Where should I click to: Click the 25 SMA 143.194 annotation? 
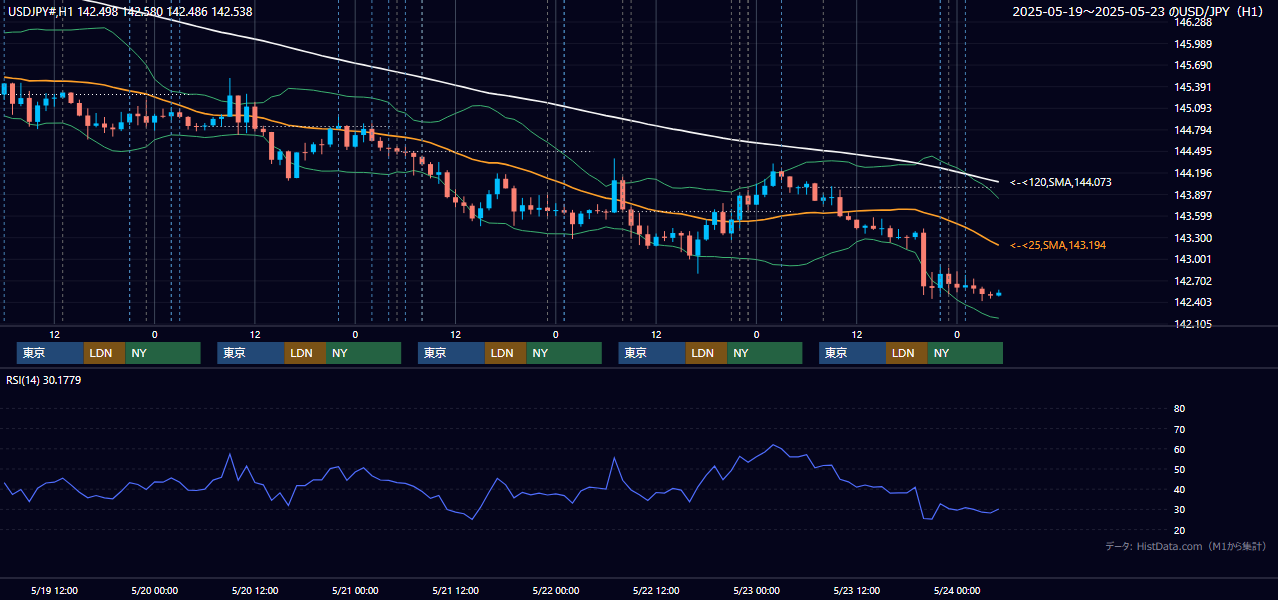(1058, 245)
